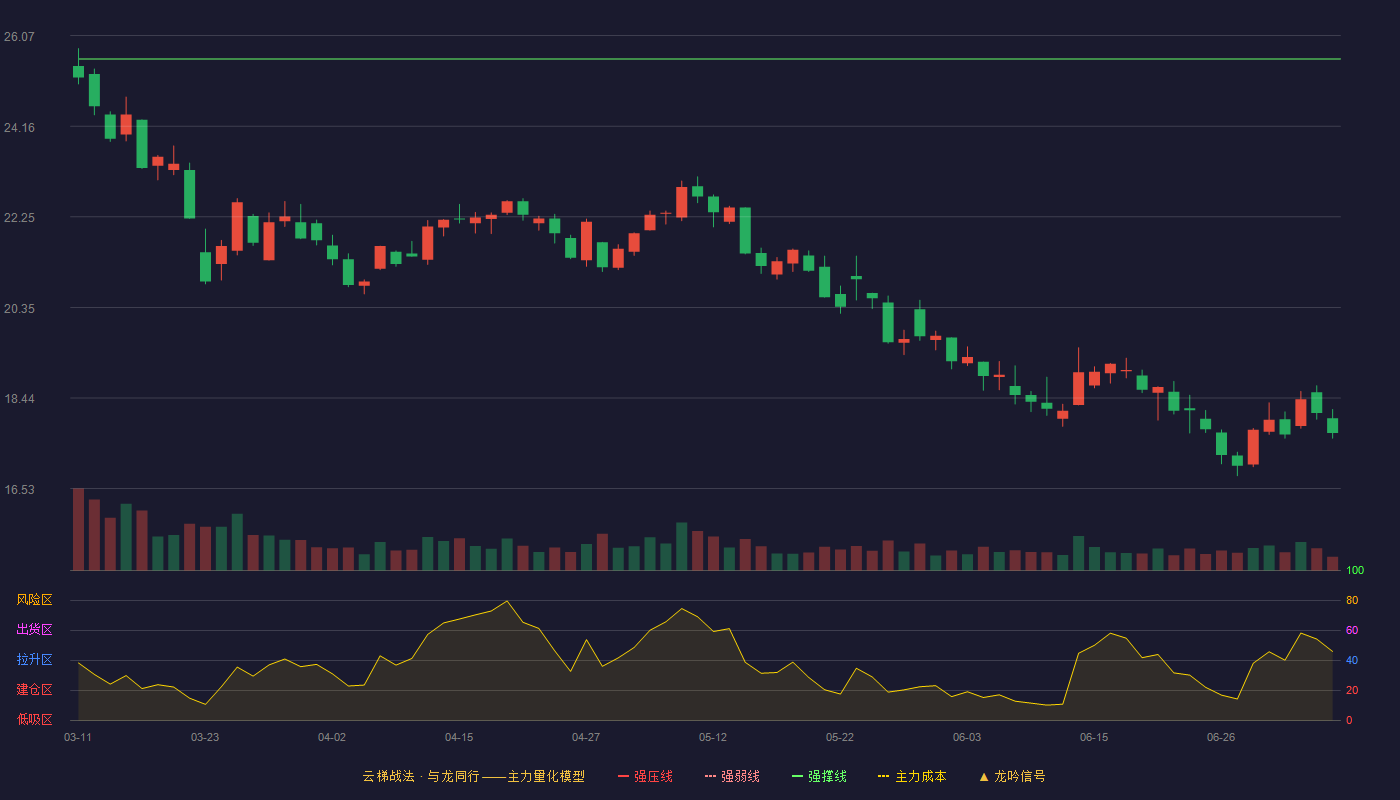Click the 40 indicator scale value
Image resolution: width=1400 pixels, height=800 pixels.
[1352, 660]
